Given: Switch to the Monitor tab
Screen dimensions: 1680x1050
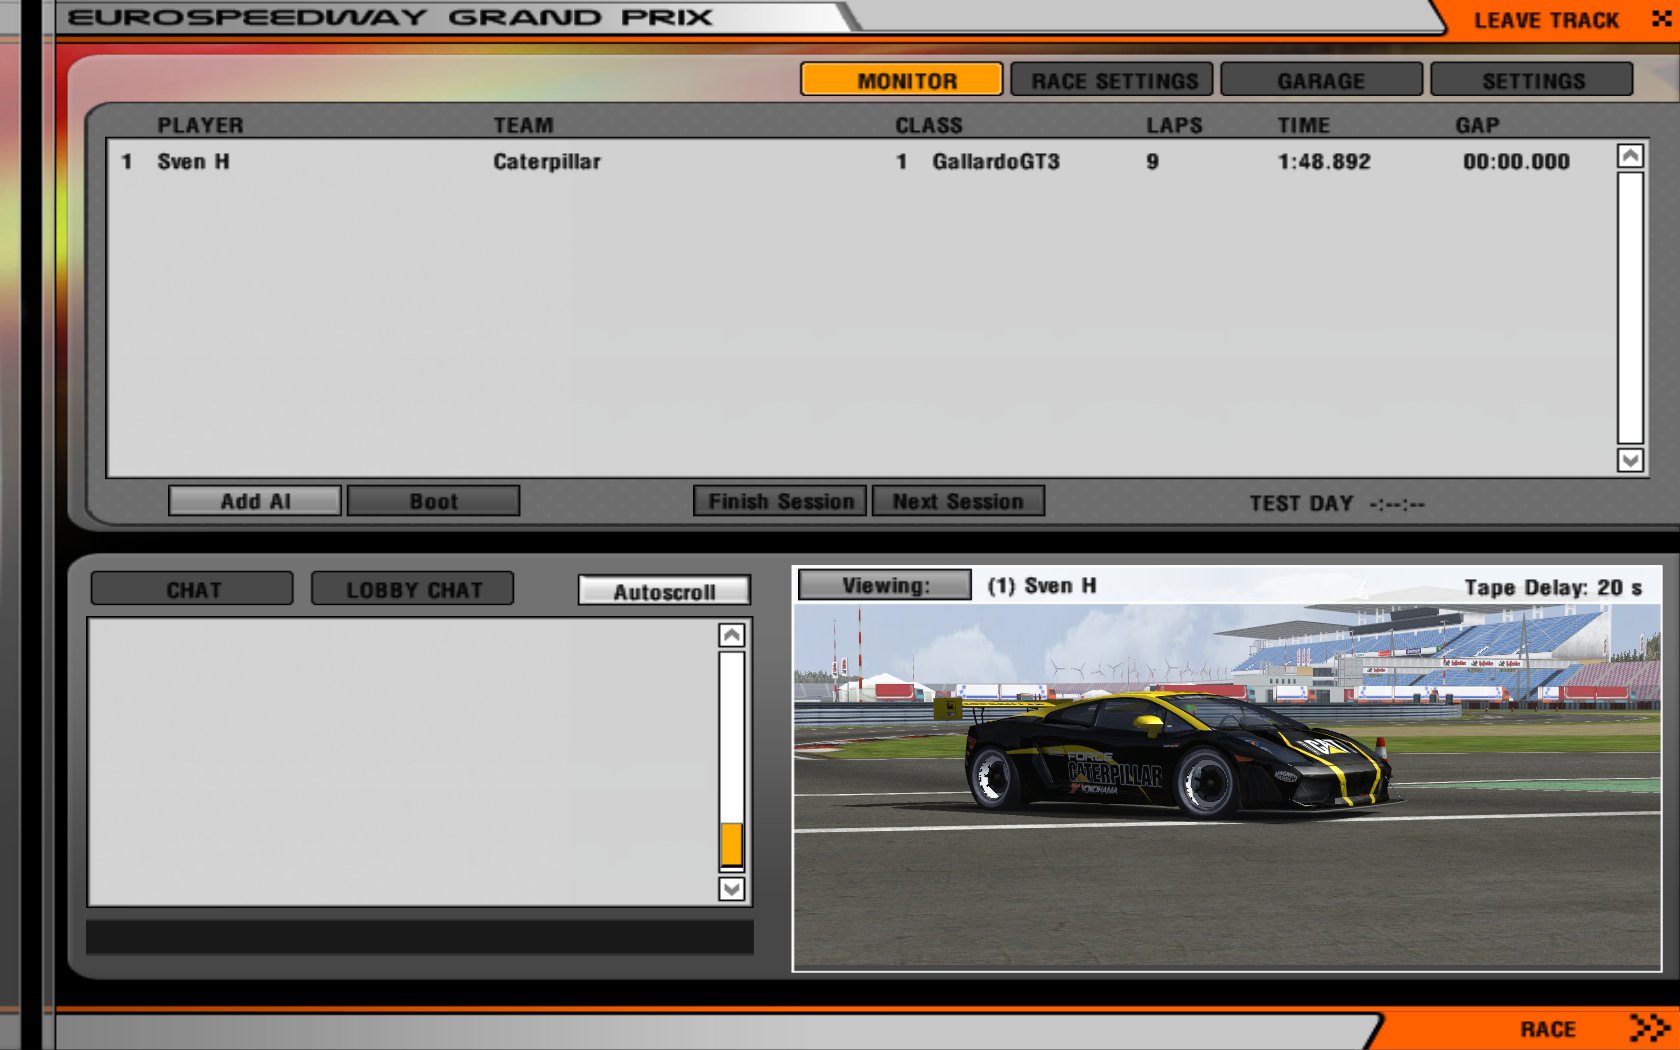Looking at the screenshot, I should tap(901, 80).
